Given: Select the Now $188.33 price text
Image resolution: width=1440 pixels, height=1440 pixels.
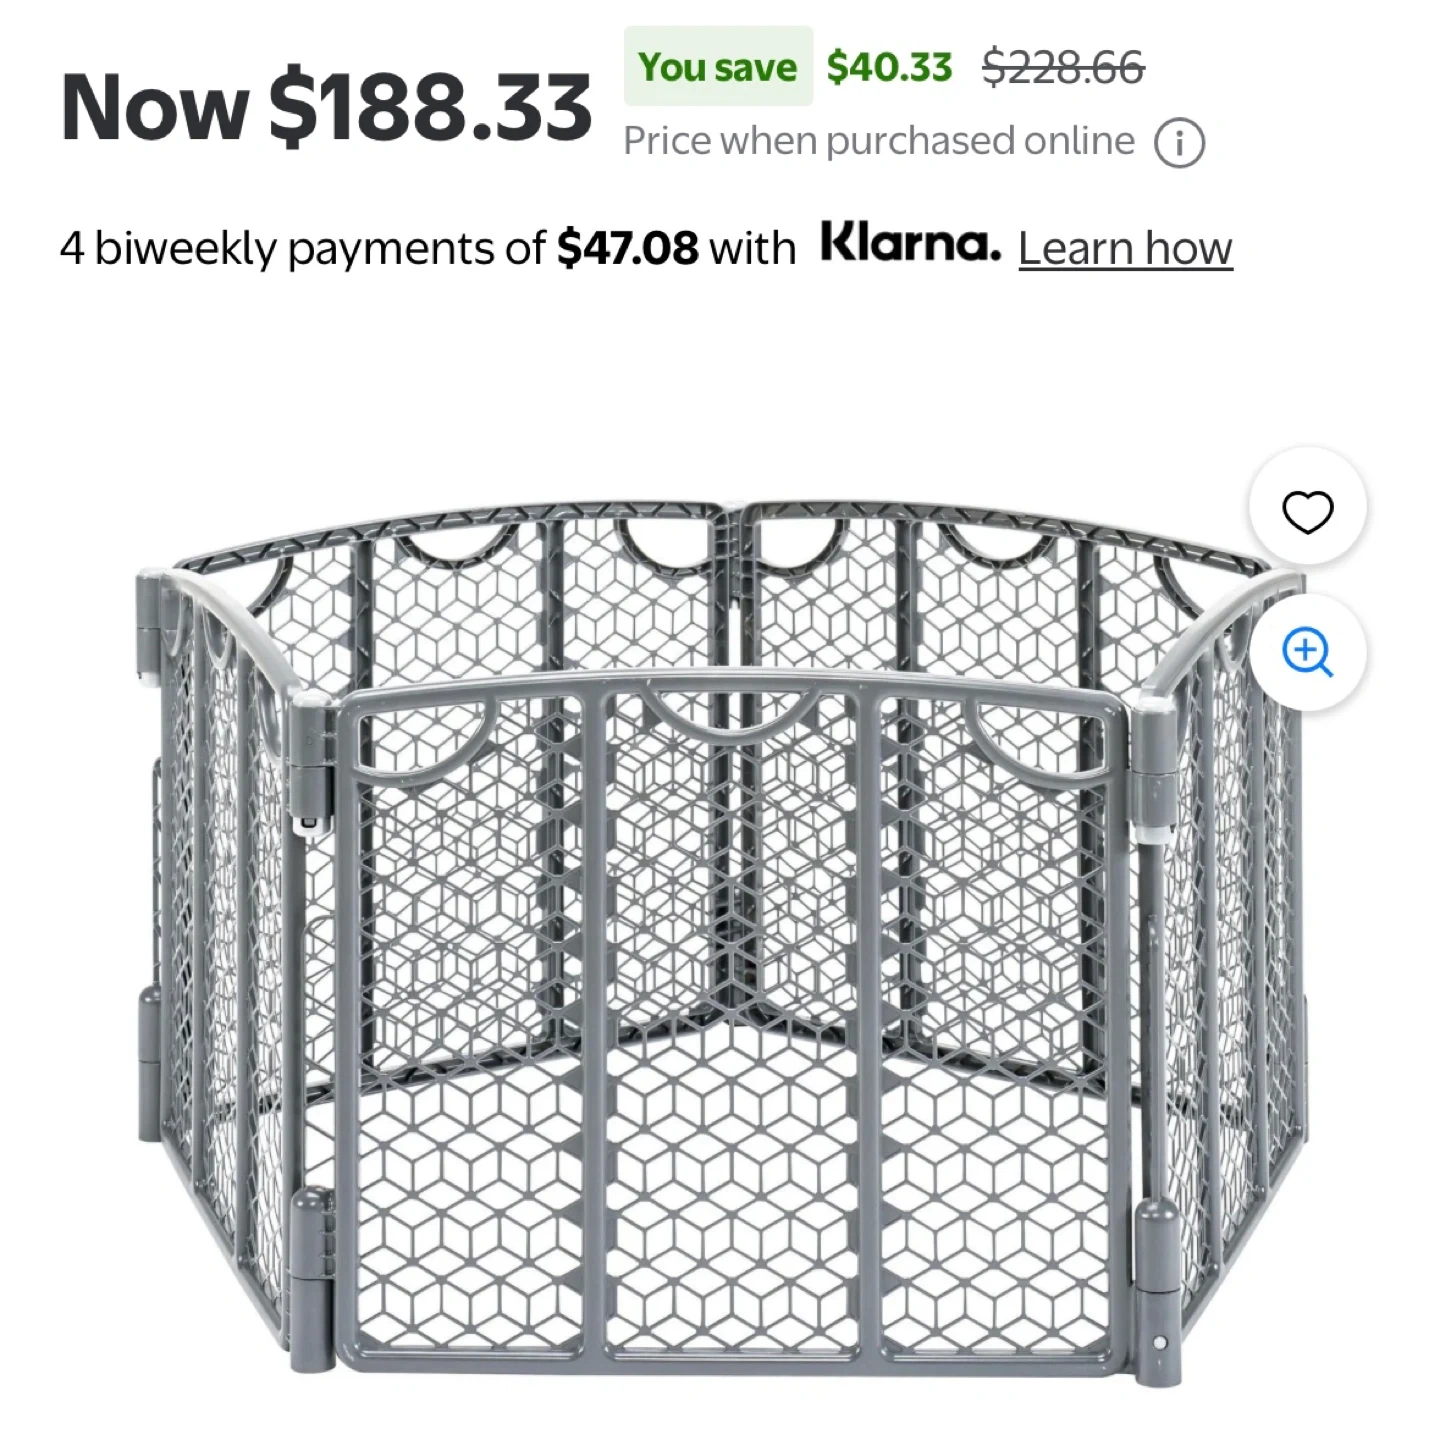Looking at the screenshot, I should (x=327, y=108).
